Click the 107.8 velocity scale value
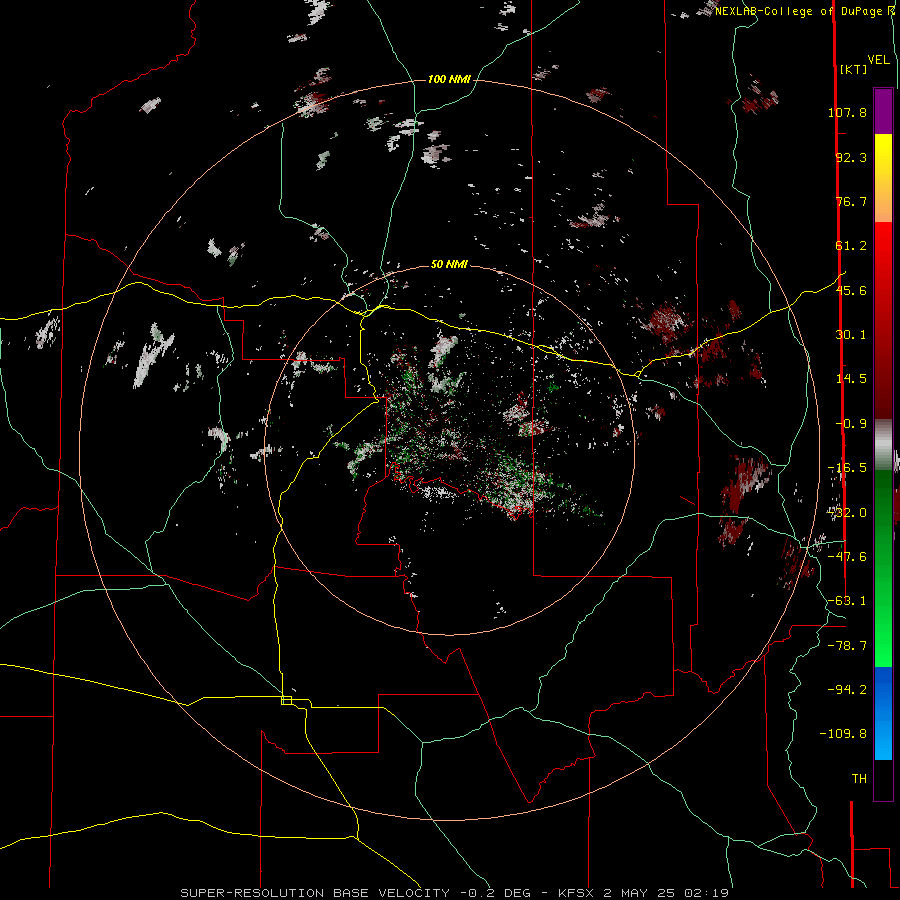This screenshot has width=900, height=900. [847, 112]
